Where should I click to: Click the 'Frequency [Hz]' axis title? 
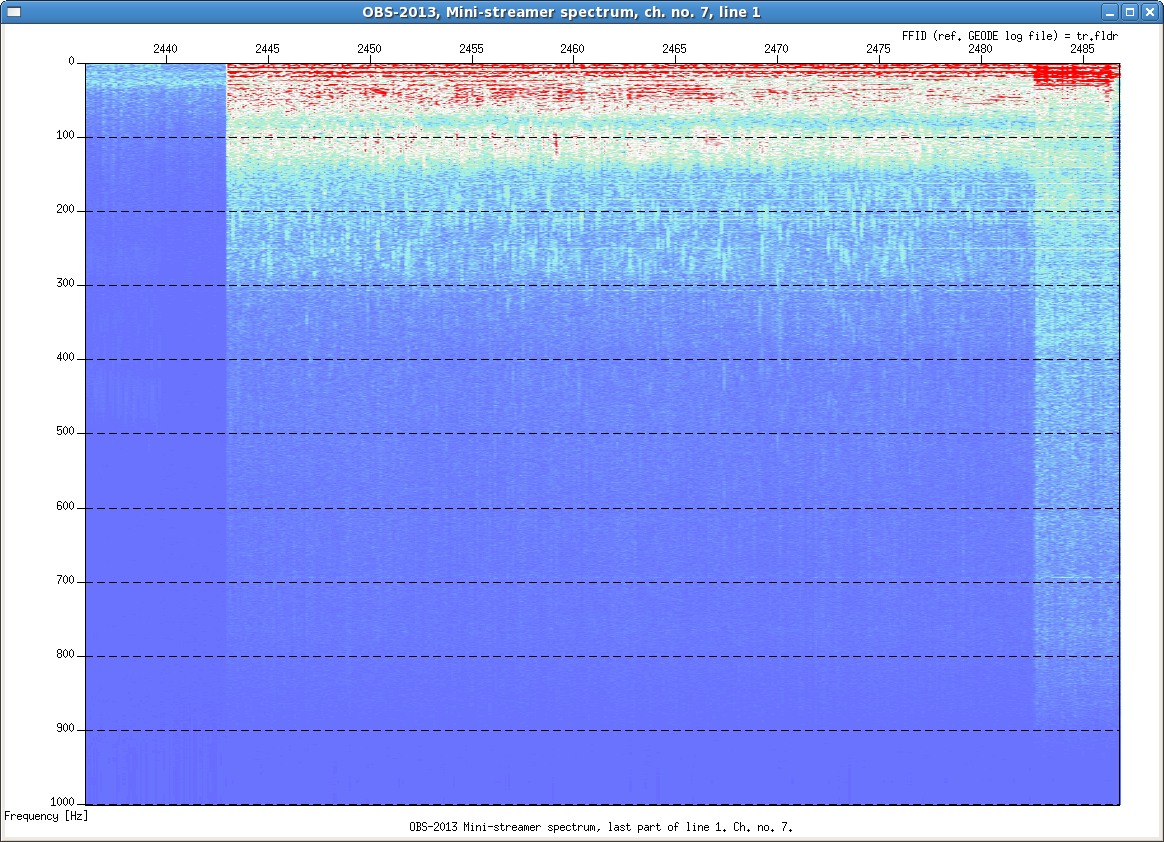[x=46, y=816]
